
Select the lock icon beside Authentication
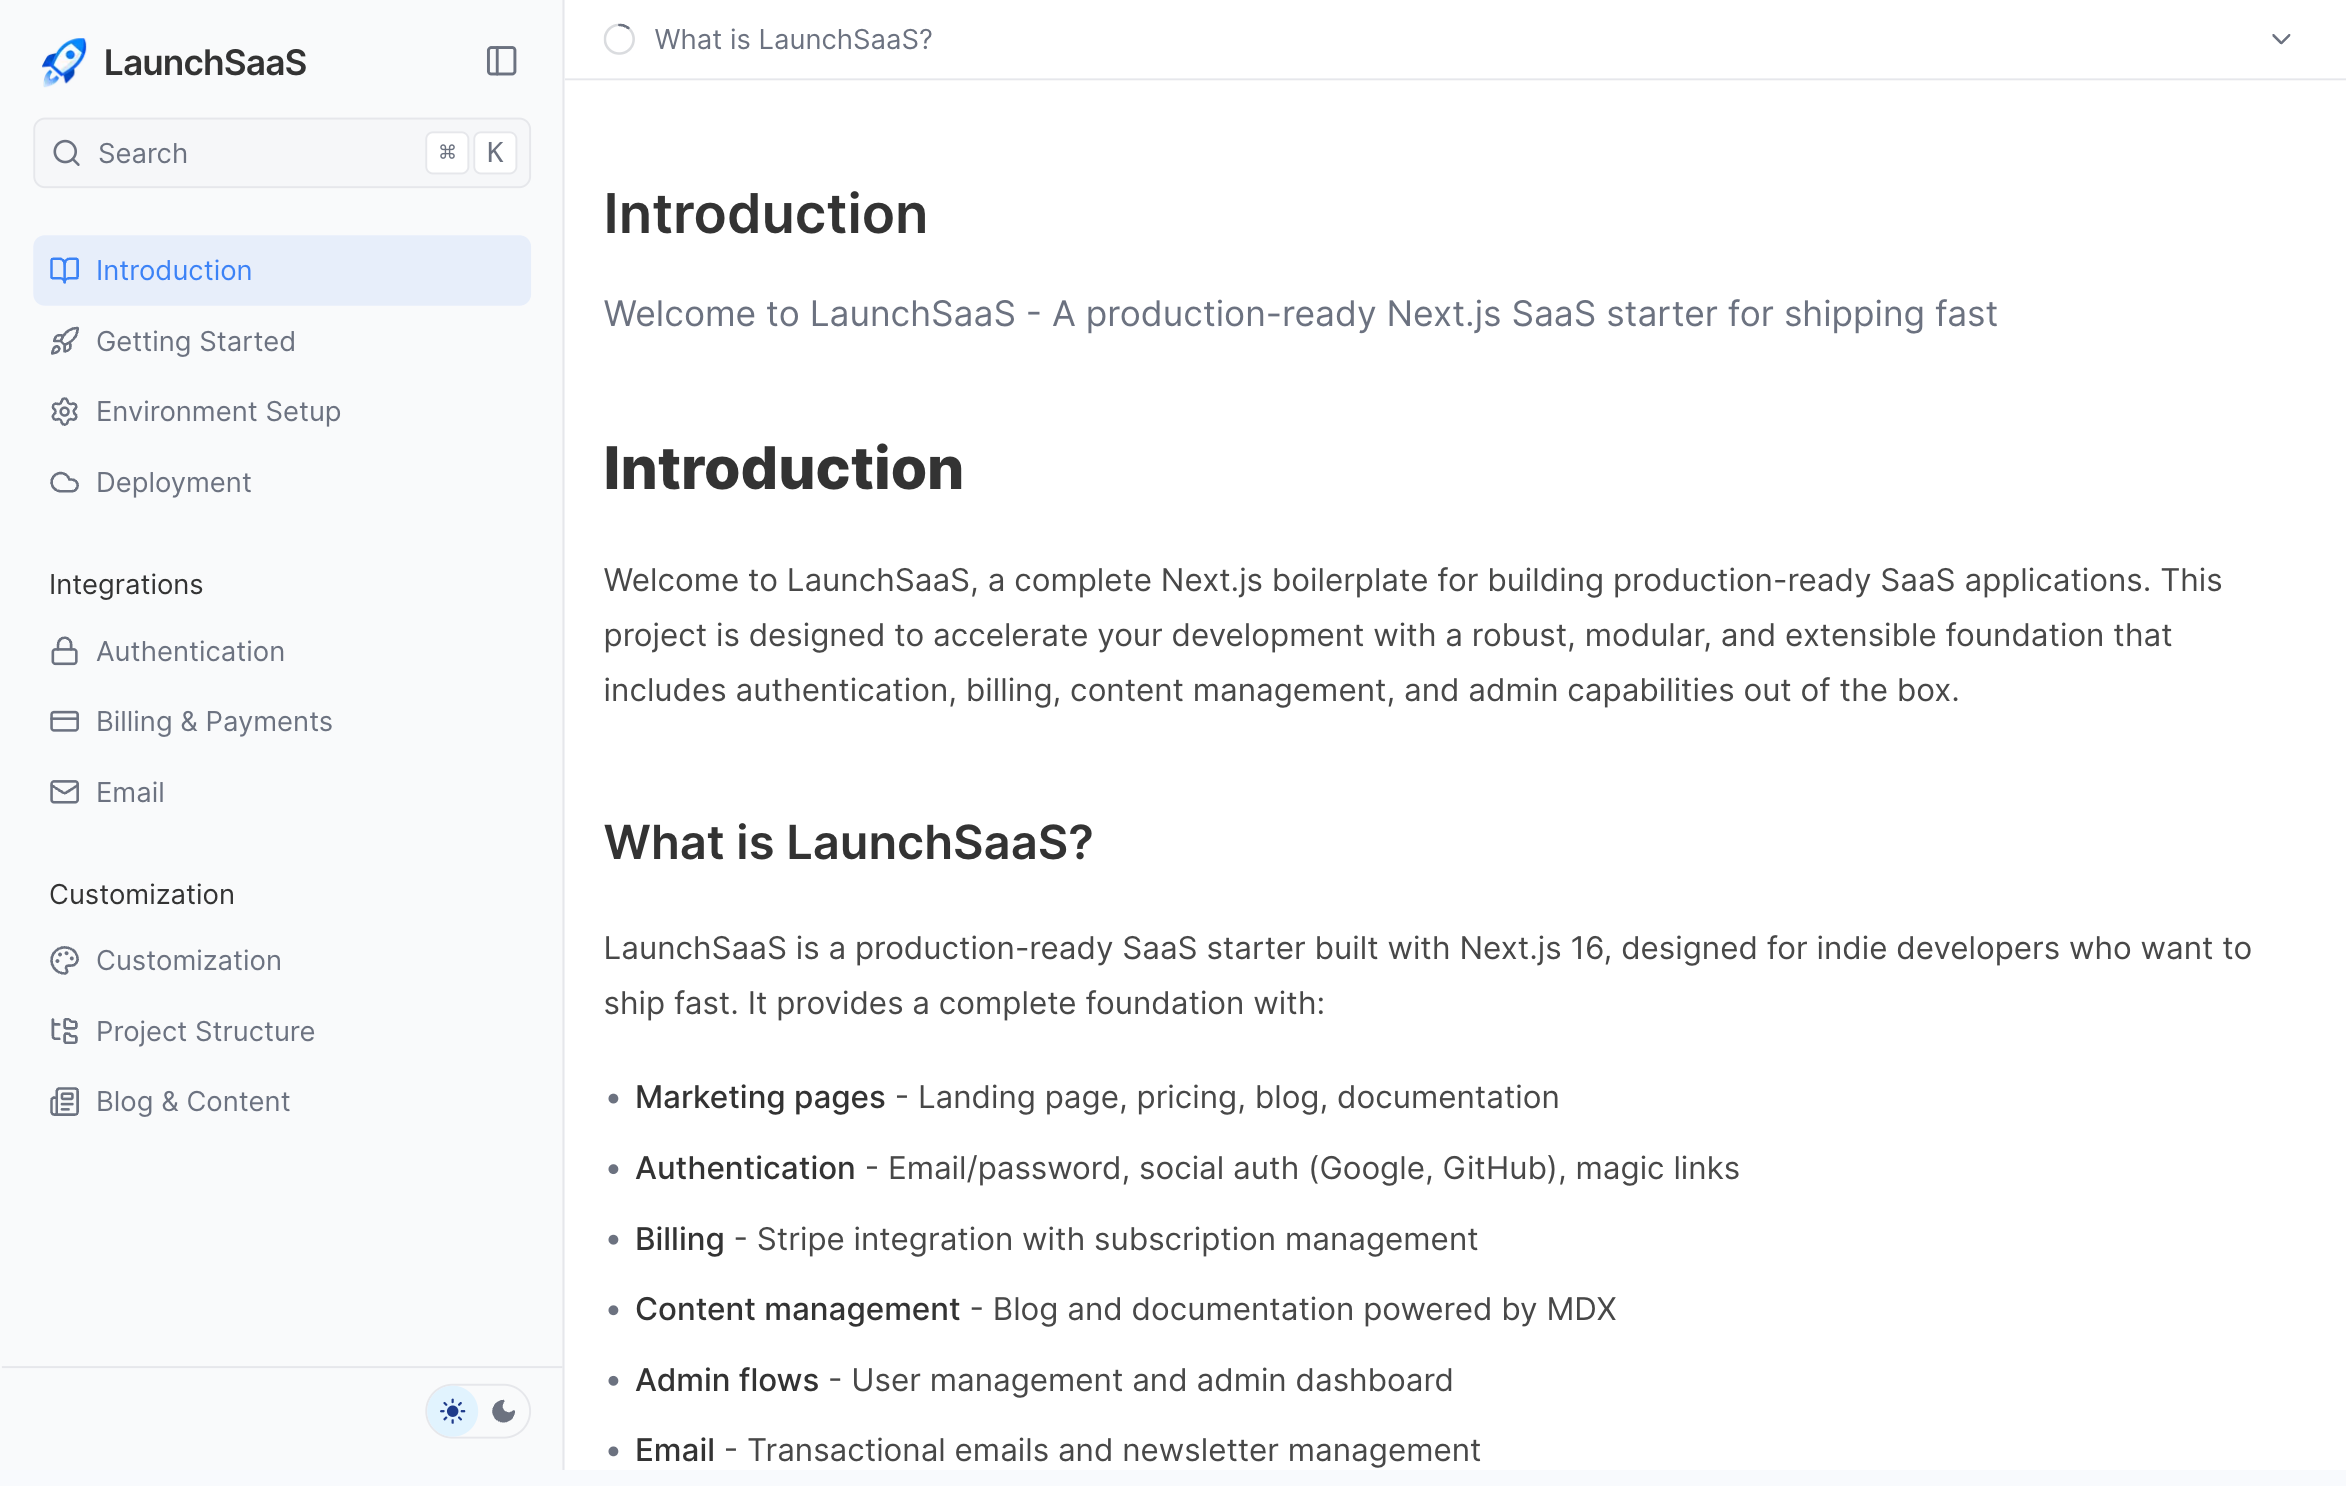pos(64,651)
